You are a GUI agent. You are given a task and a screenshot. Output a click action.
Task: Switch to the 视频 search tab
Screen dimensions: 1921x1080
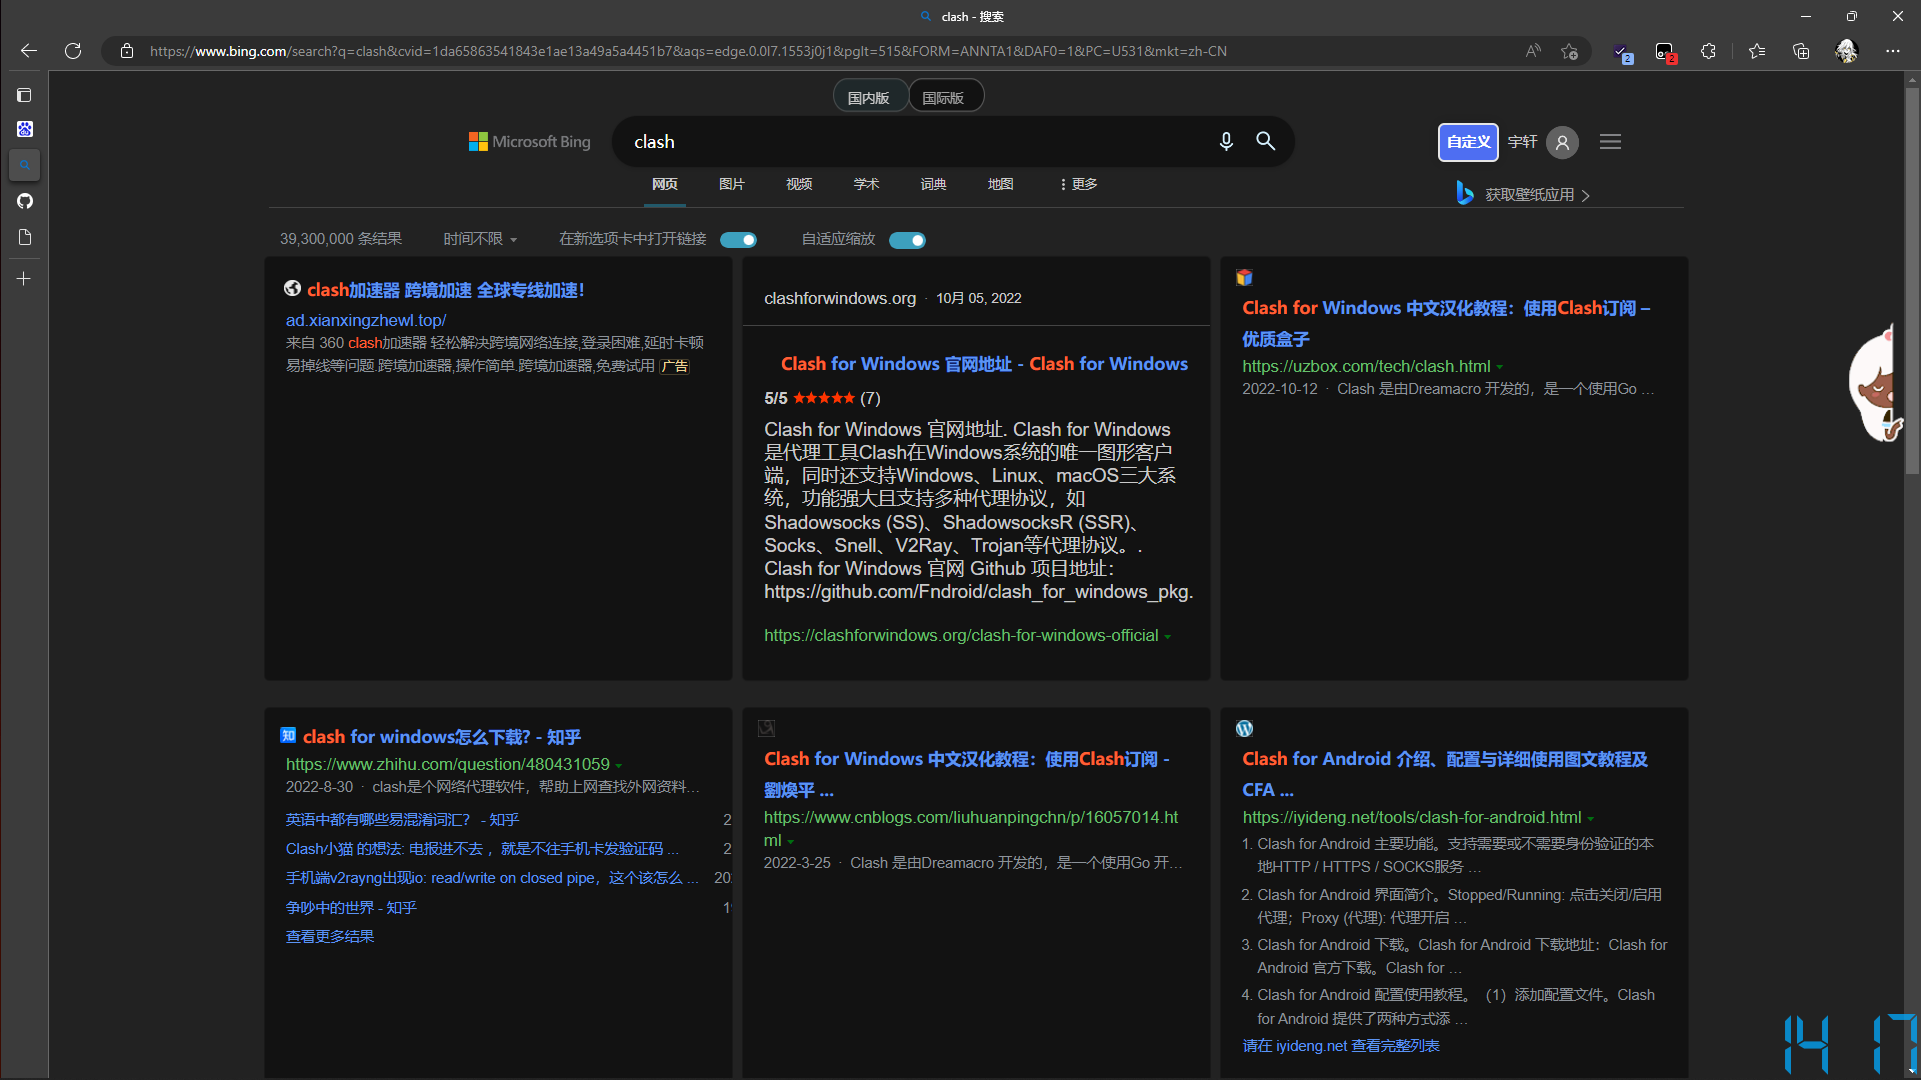[799, 184]
